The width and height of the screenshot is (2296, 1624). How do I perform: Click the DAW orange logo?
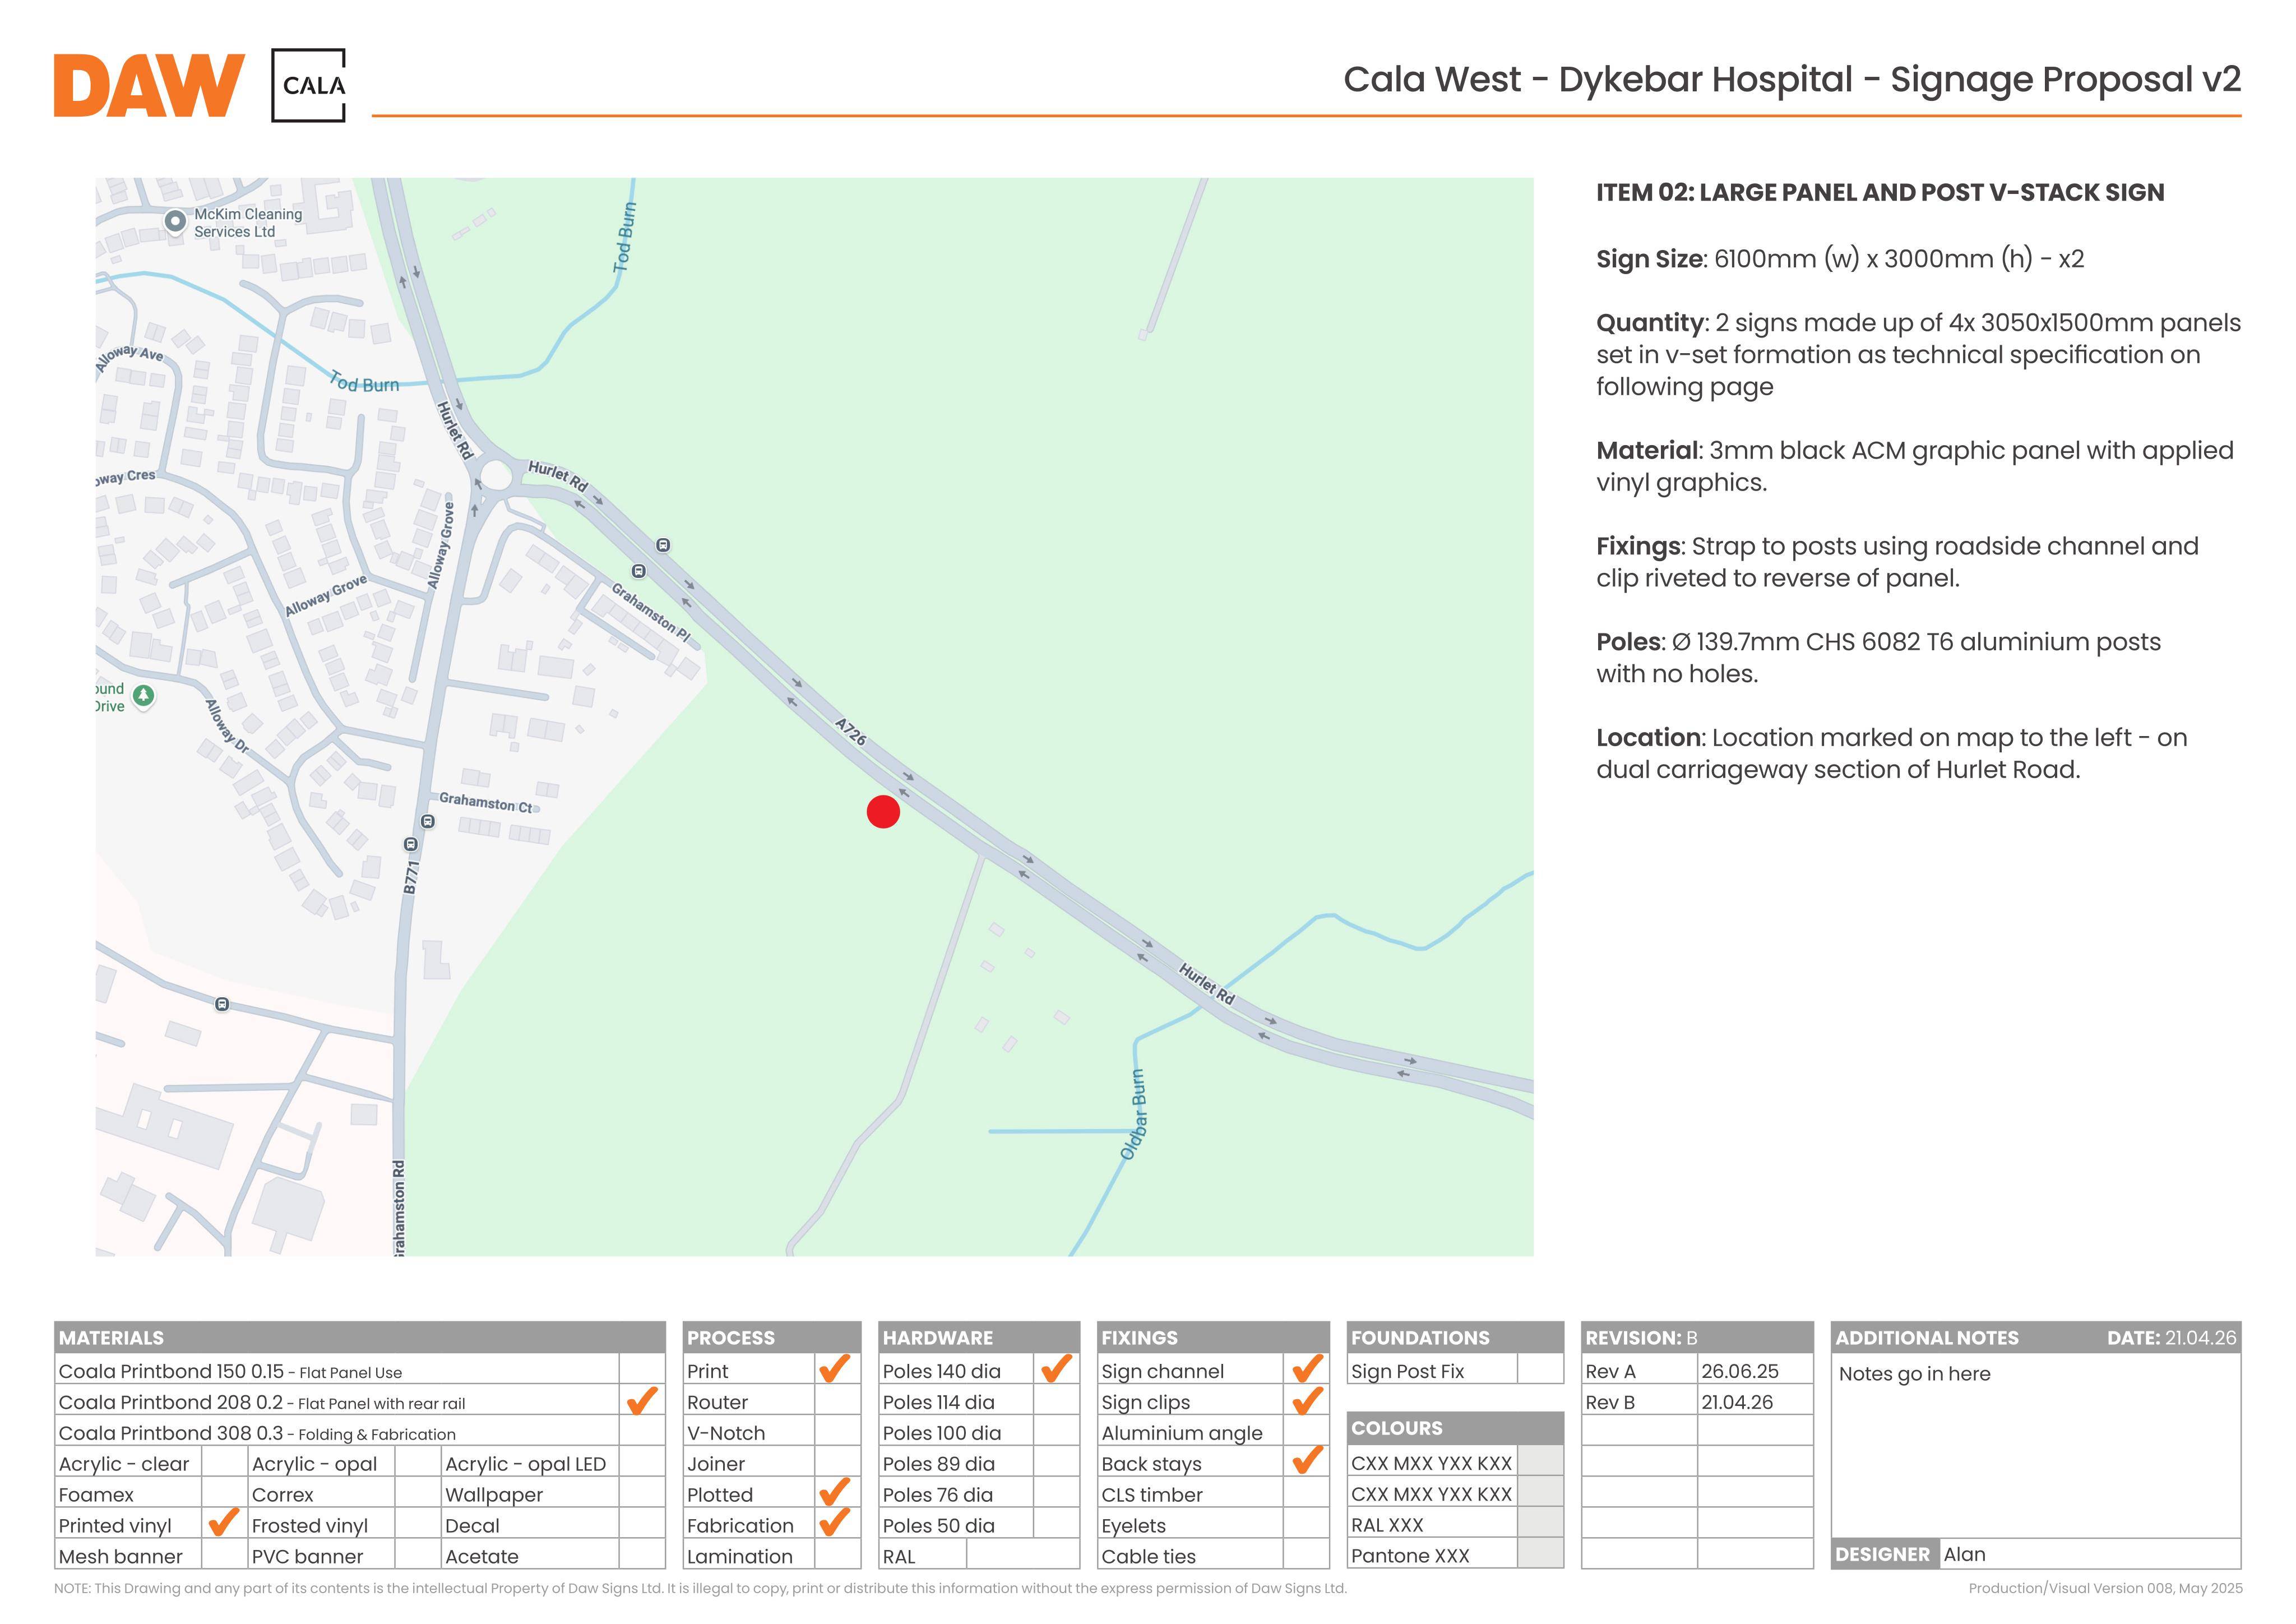(149, 86)
